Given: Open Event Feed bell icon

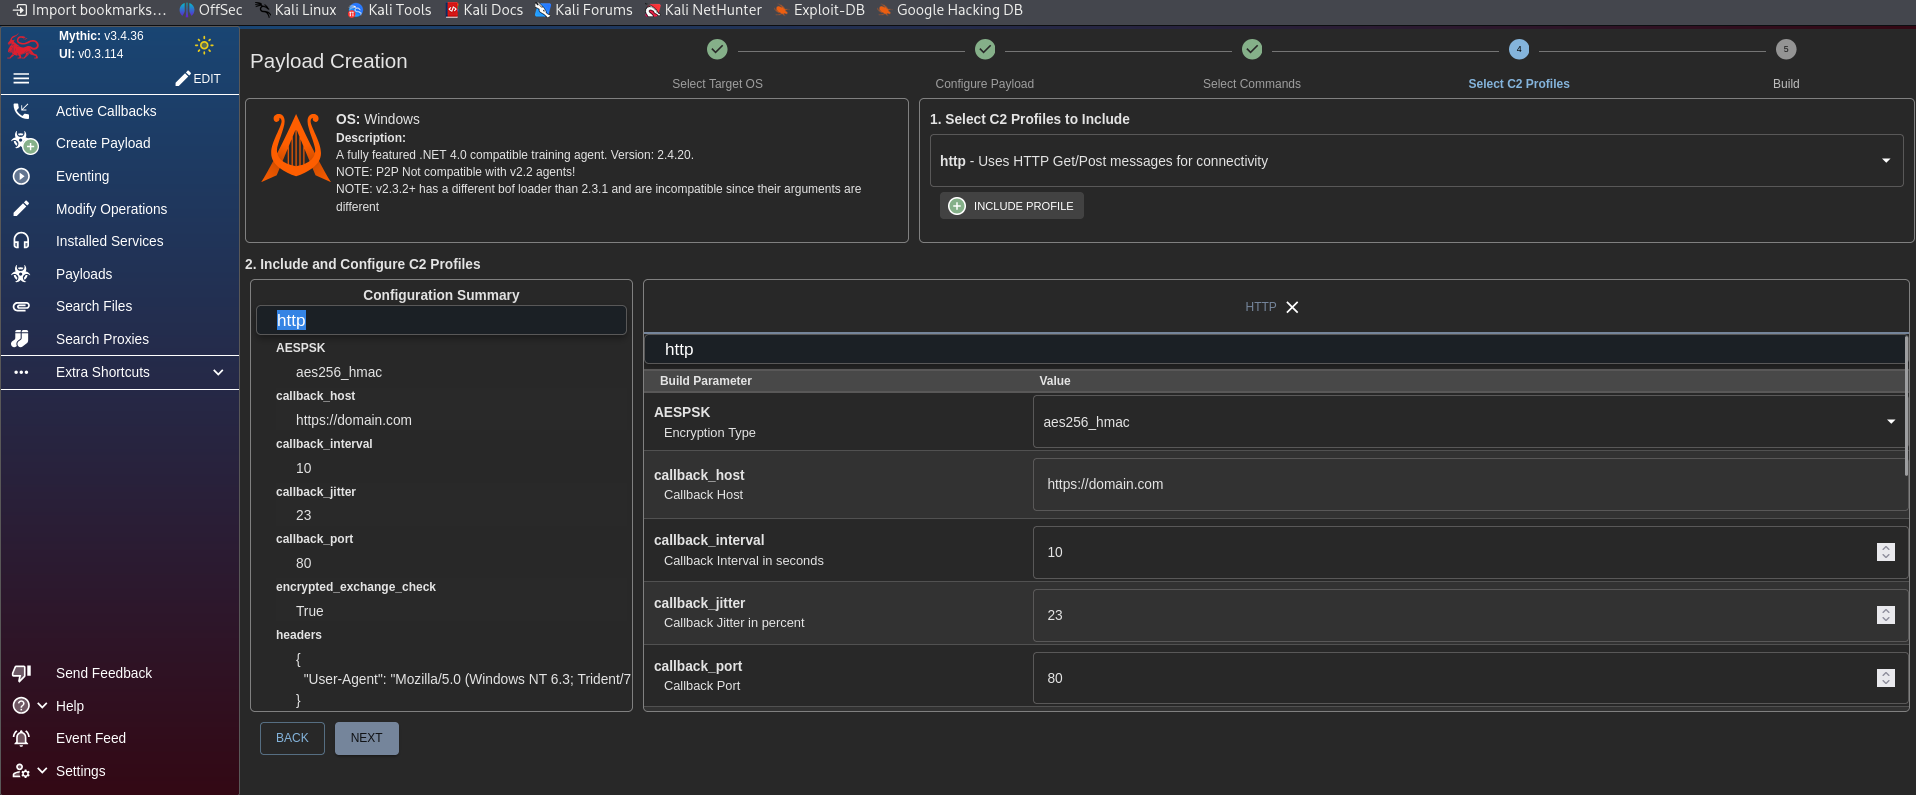Looking at the screenshot, I should tap(21, 738).
